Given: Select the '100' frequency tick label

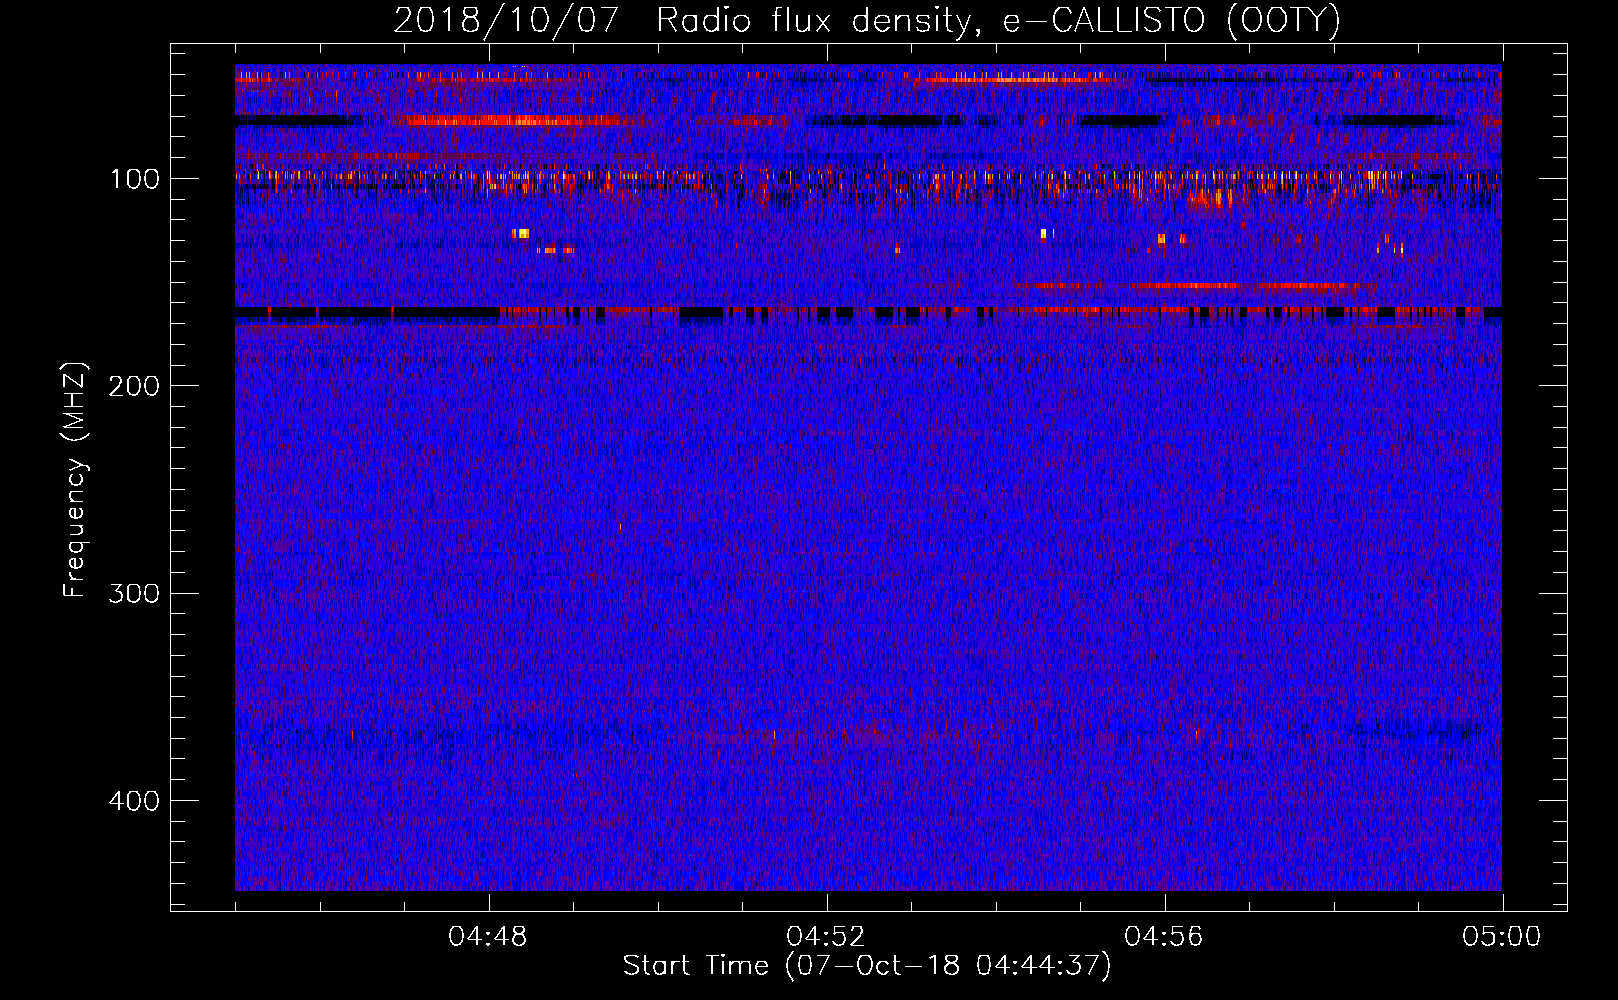Looking at the screenshot, I should [x=134, y=179].
